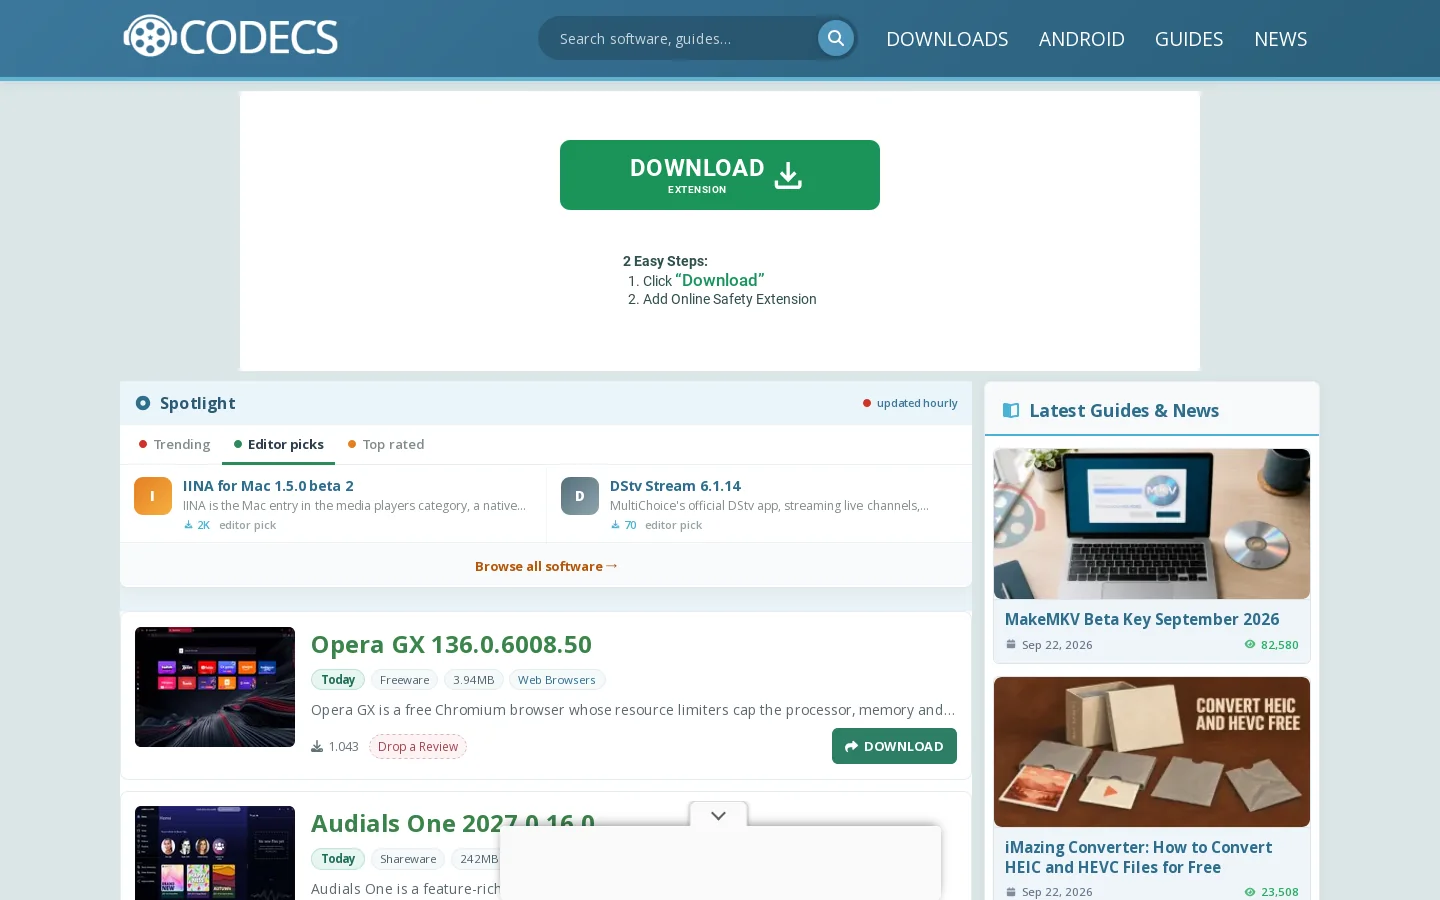Click the Spotlight circle icon
The image size is (1440, 900).
pyautogui.click(x=143, y=403)
